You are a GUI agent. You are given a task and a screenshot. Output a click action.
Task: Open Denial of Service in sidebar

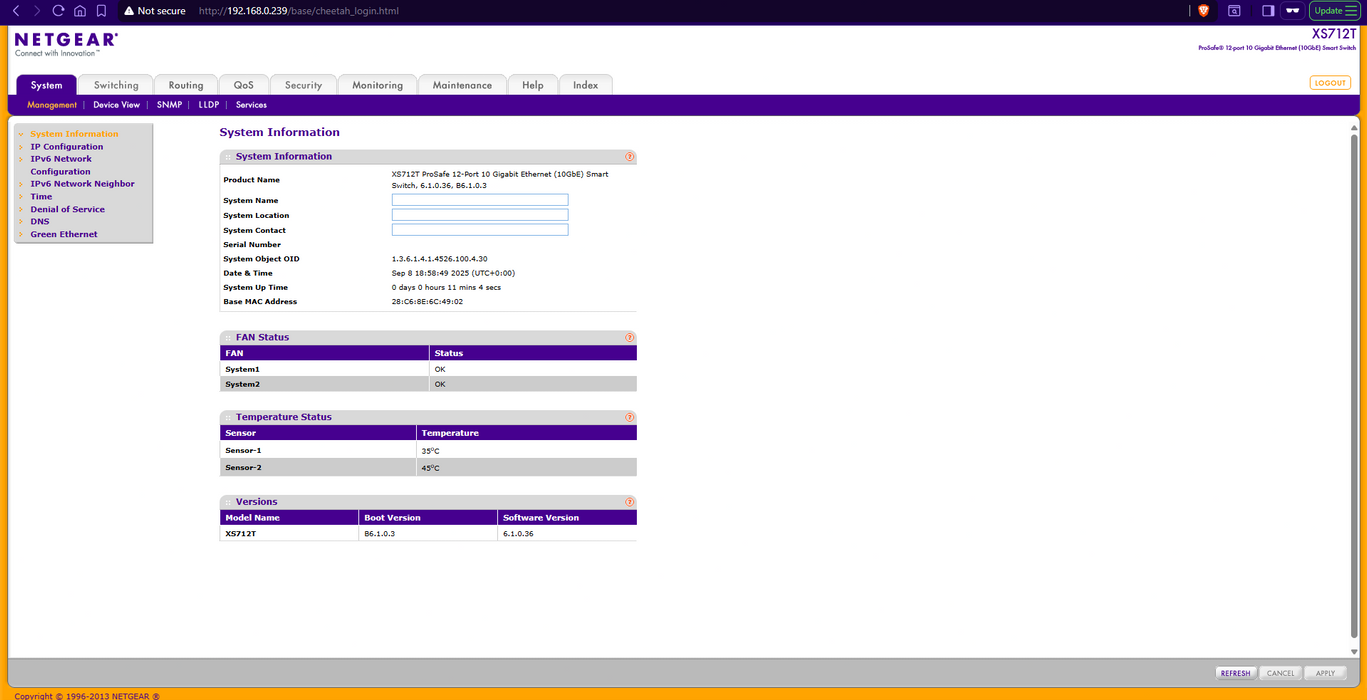(x=67, y=210)
